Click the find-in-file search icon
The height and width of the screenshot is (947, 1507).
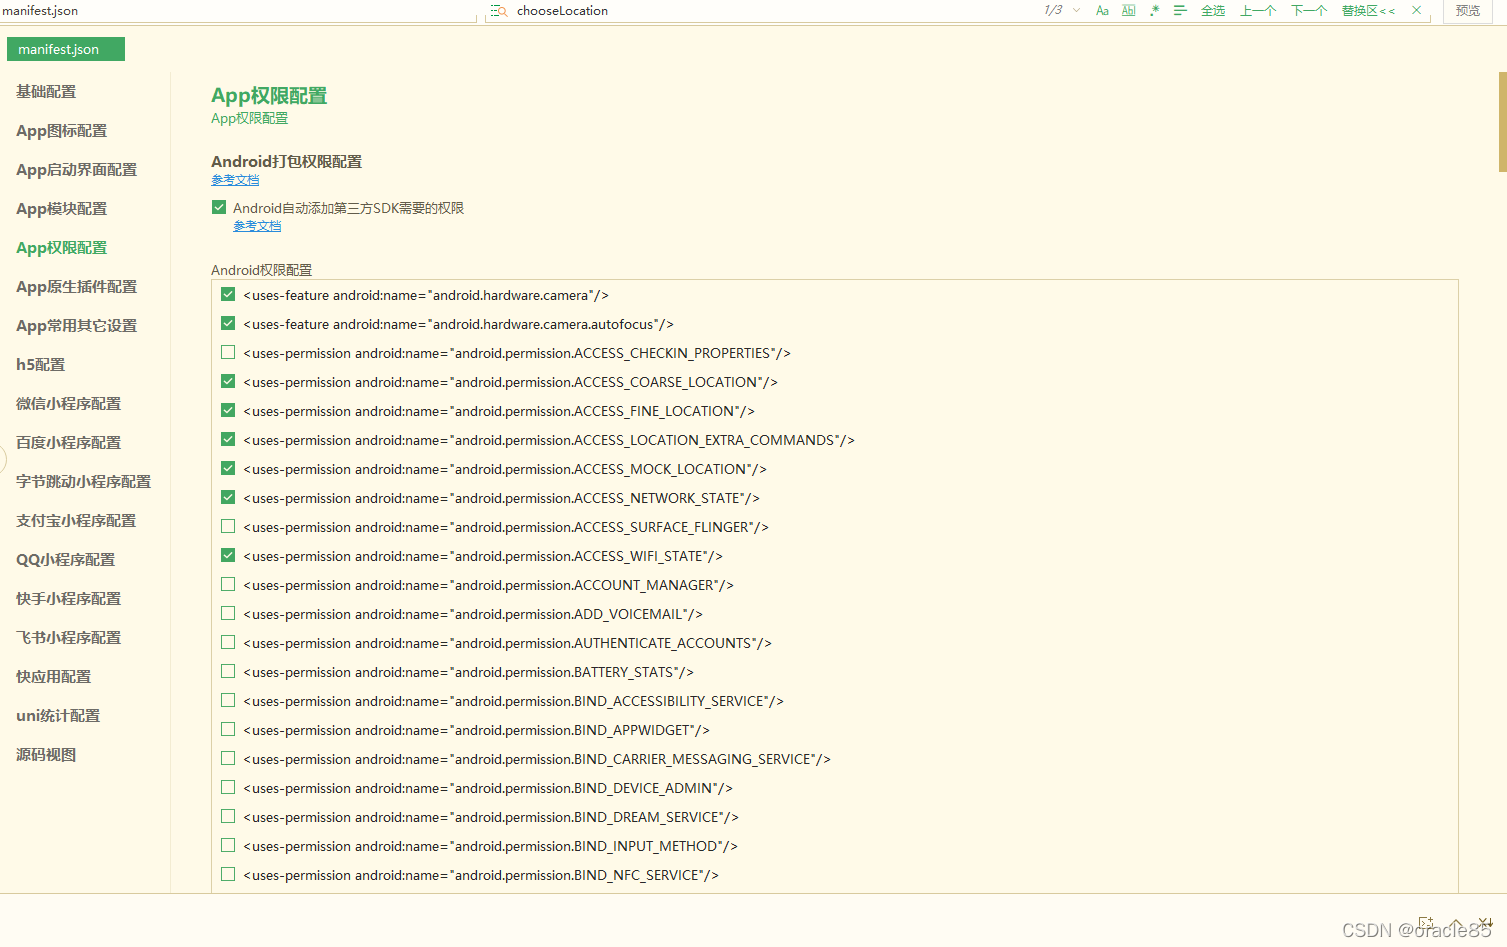[499, 11]
